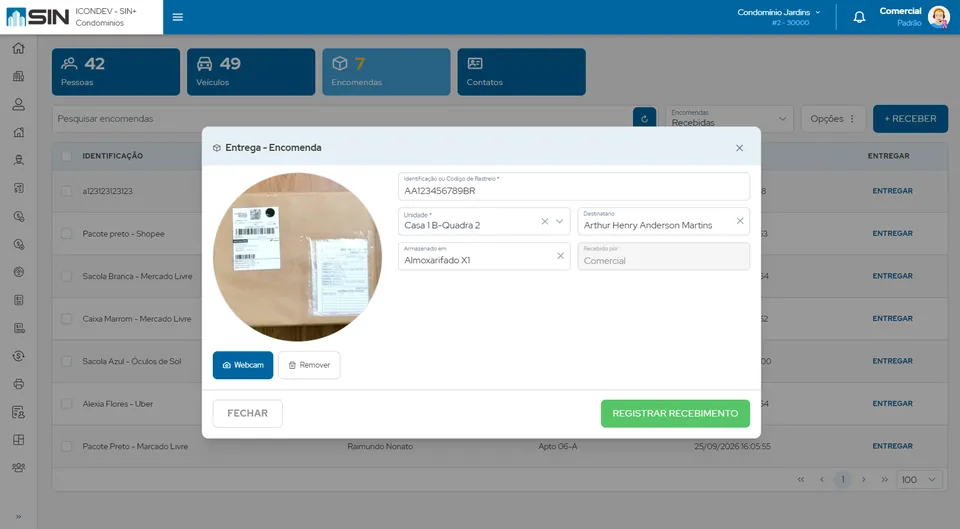Click the package photo thumbnail

(x=298, y=257)
